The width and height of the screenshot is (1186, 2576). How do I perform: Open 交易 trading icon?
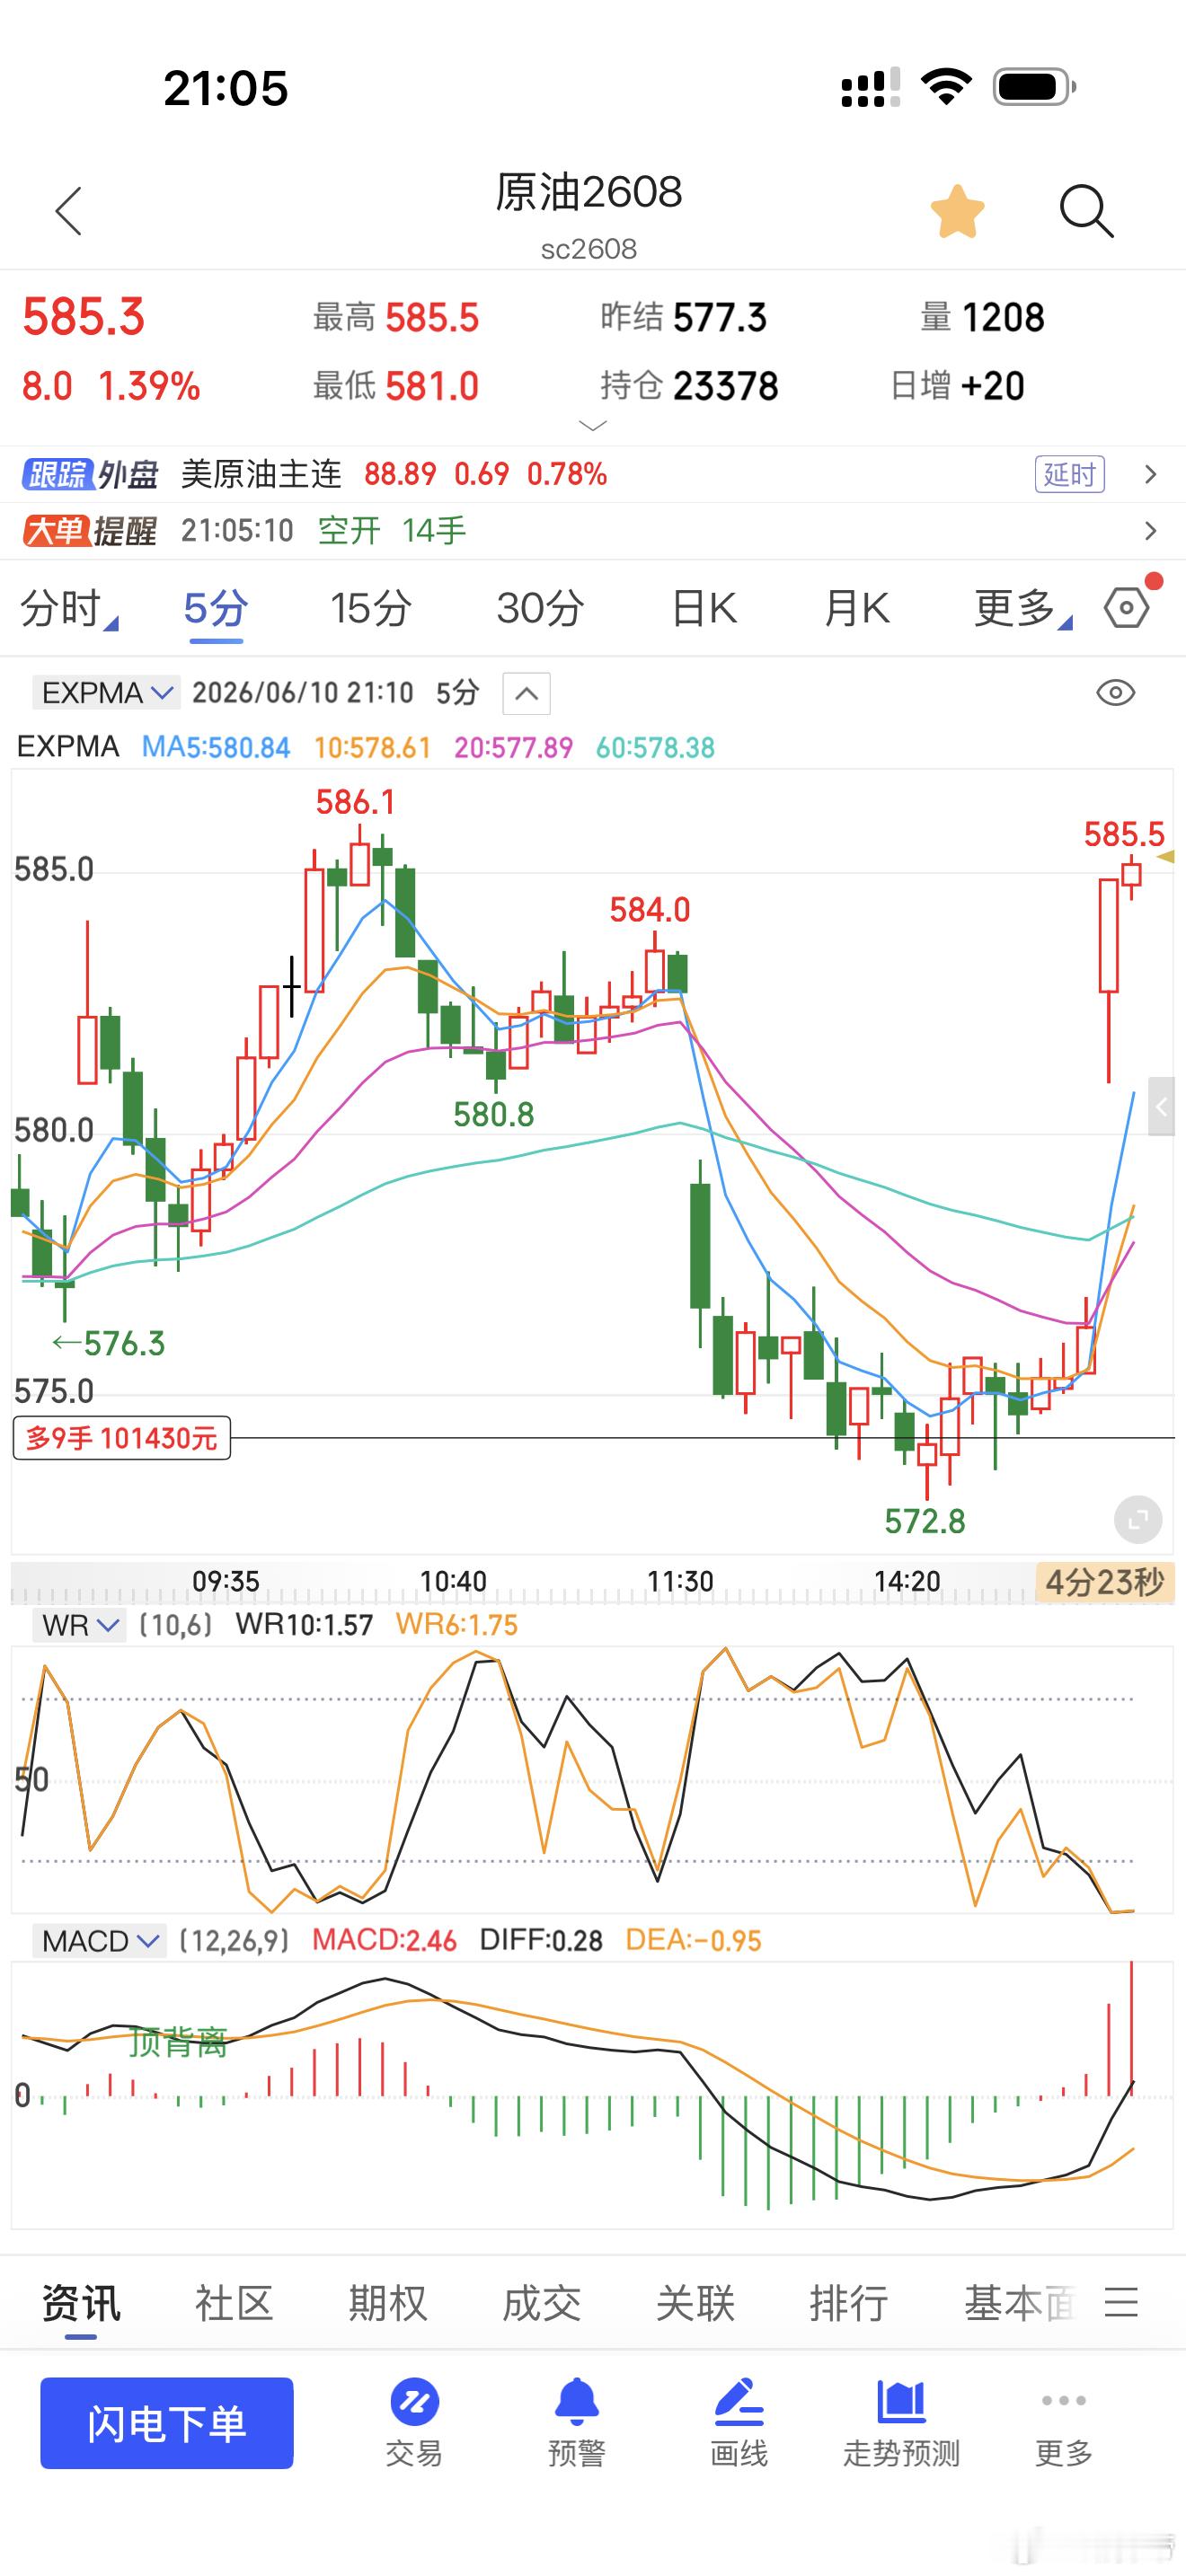coord(414,2424)
